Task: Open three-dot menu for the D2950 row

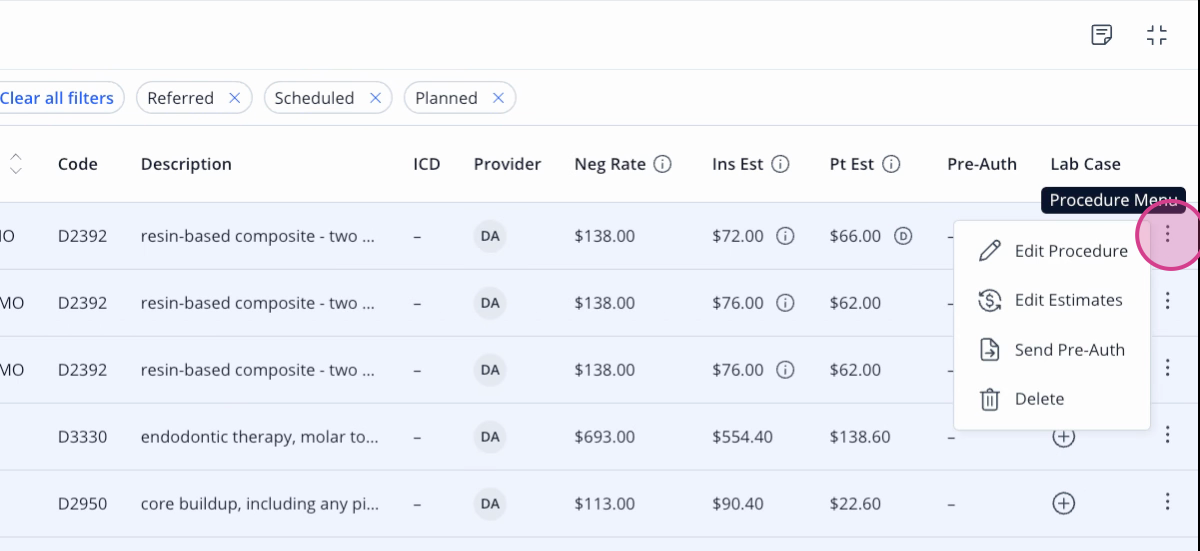Action: tap(1167, 501)
